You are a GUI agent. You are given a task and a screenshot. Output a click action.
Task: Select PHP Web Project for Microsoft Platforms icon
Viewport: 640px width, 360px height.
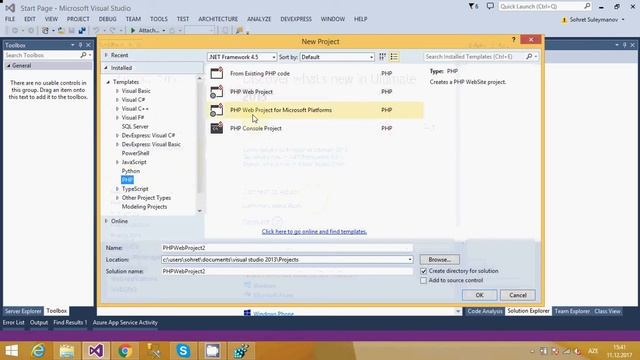[x=216, y=110]
